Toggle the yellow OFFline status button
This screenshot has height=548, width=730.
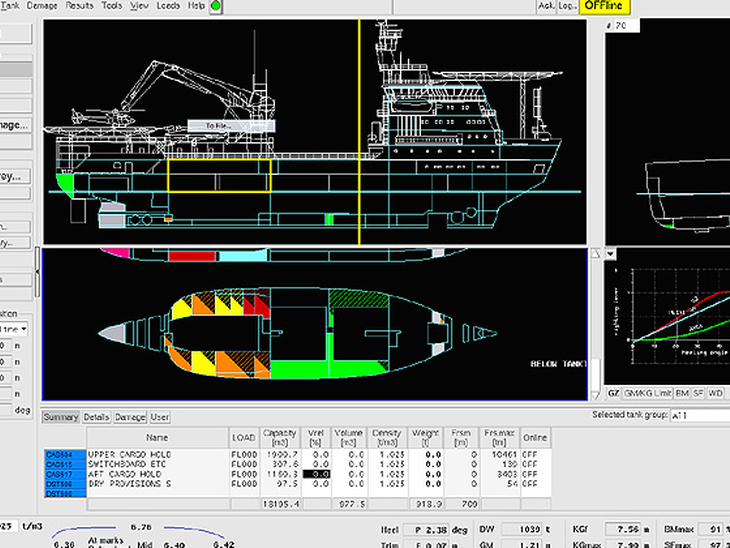604,6
